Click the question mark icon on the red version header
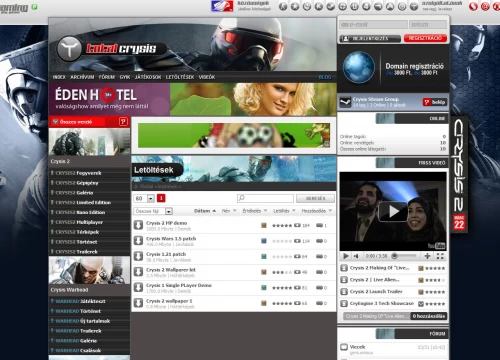The height and width of the screenshot is (360, 500). [x=123, y=122]
